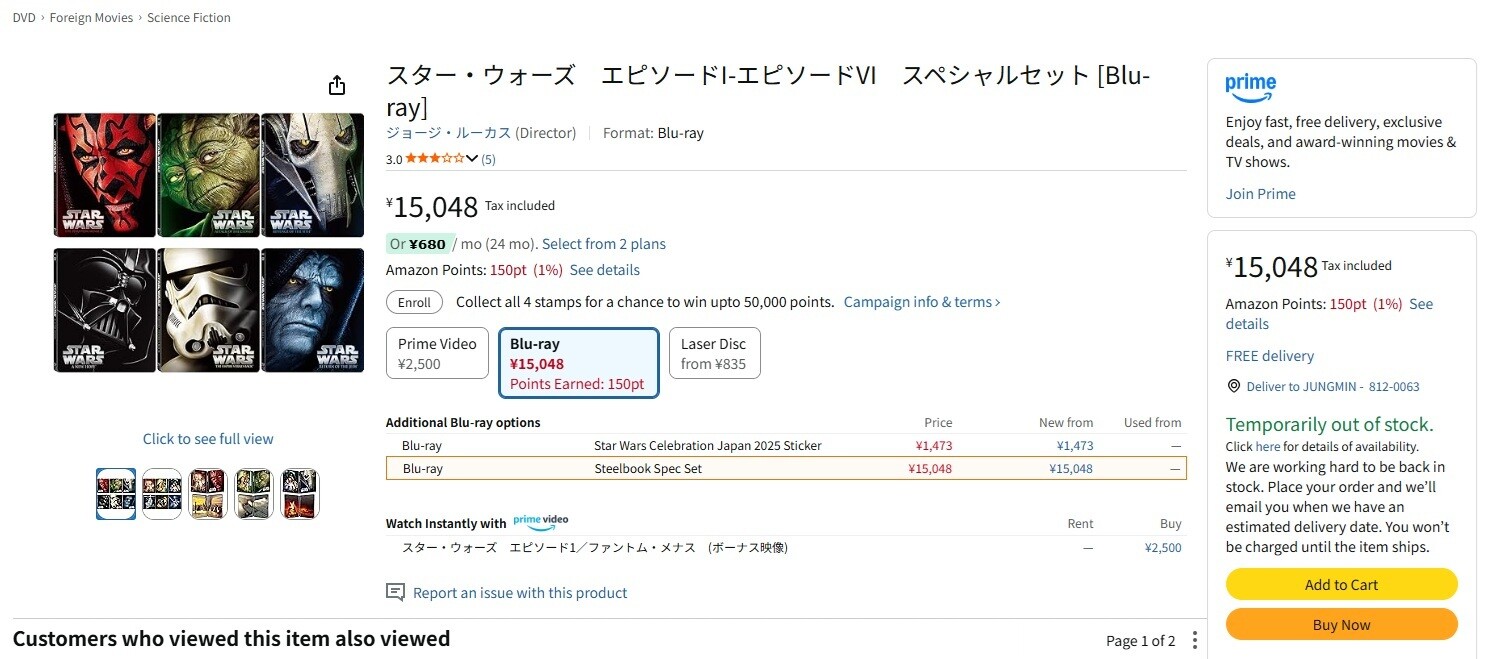Viewport: 1495px width, 659px height.
Task: Select the Blu-ray format option
Action: point(578,363)
